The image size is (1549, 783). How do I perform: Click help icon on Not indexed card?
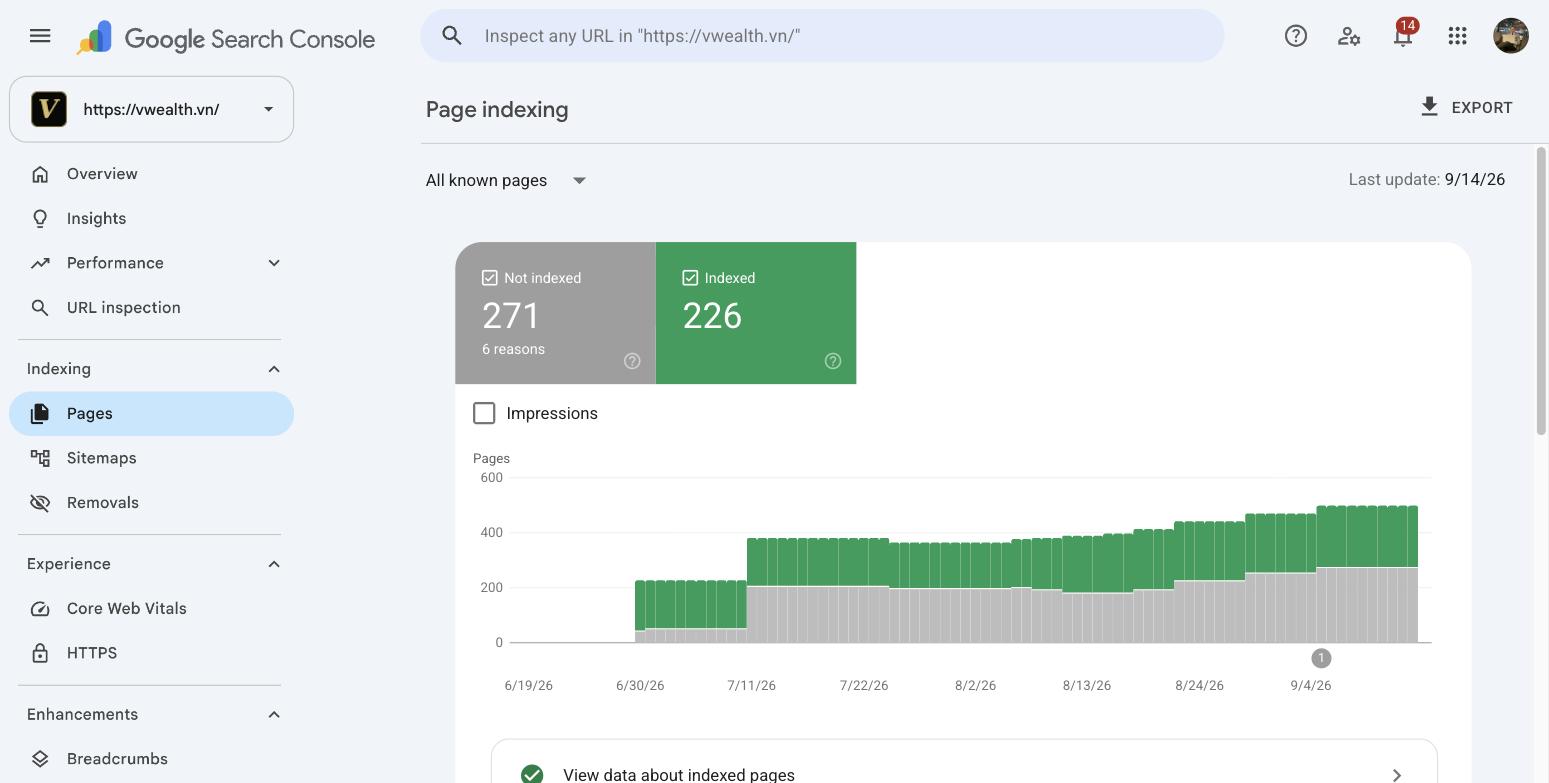click(x=632, y=361)
